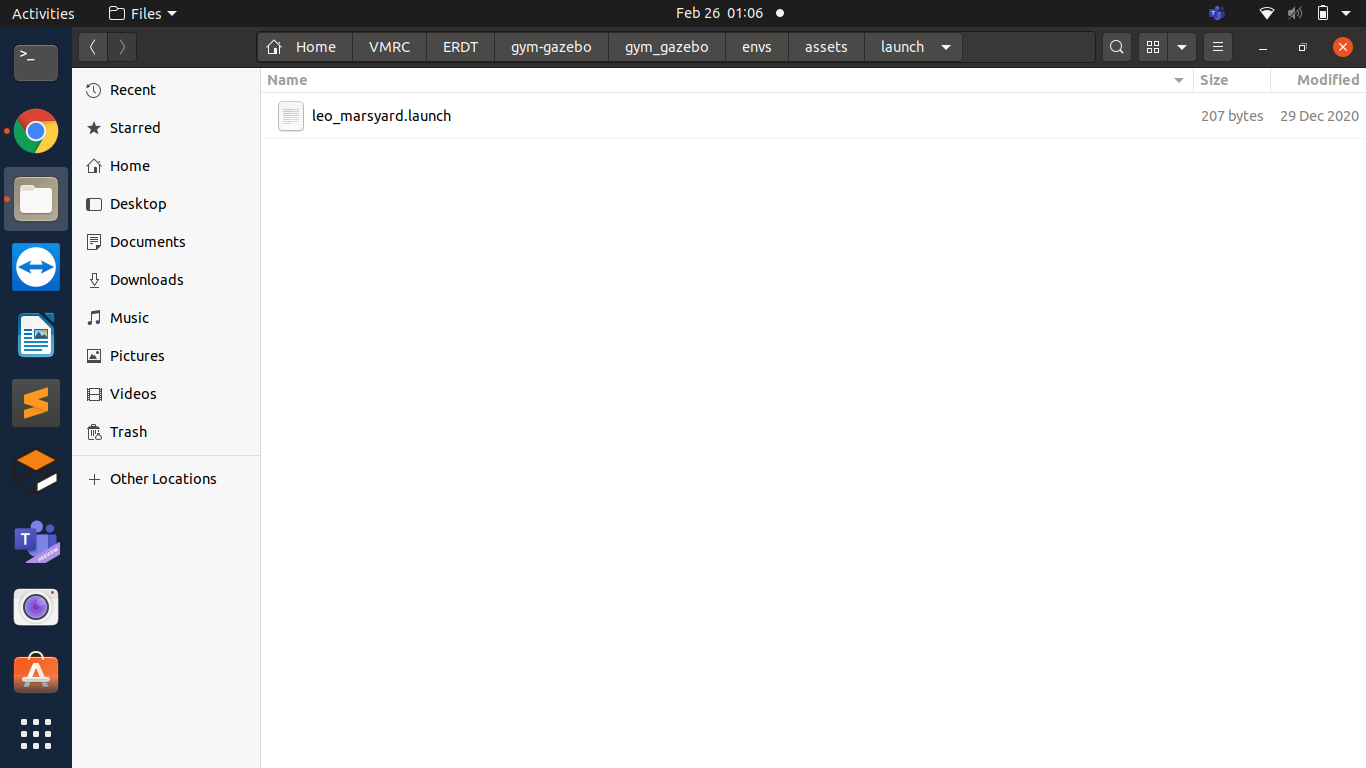The width and height of the screenshot is (1366, 768).
Task: Navigate to Home in path bar
Action: pos(304,47)
